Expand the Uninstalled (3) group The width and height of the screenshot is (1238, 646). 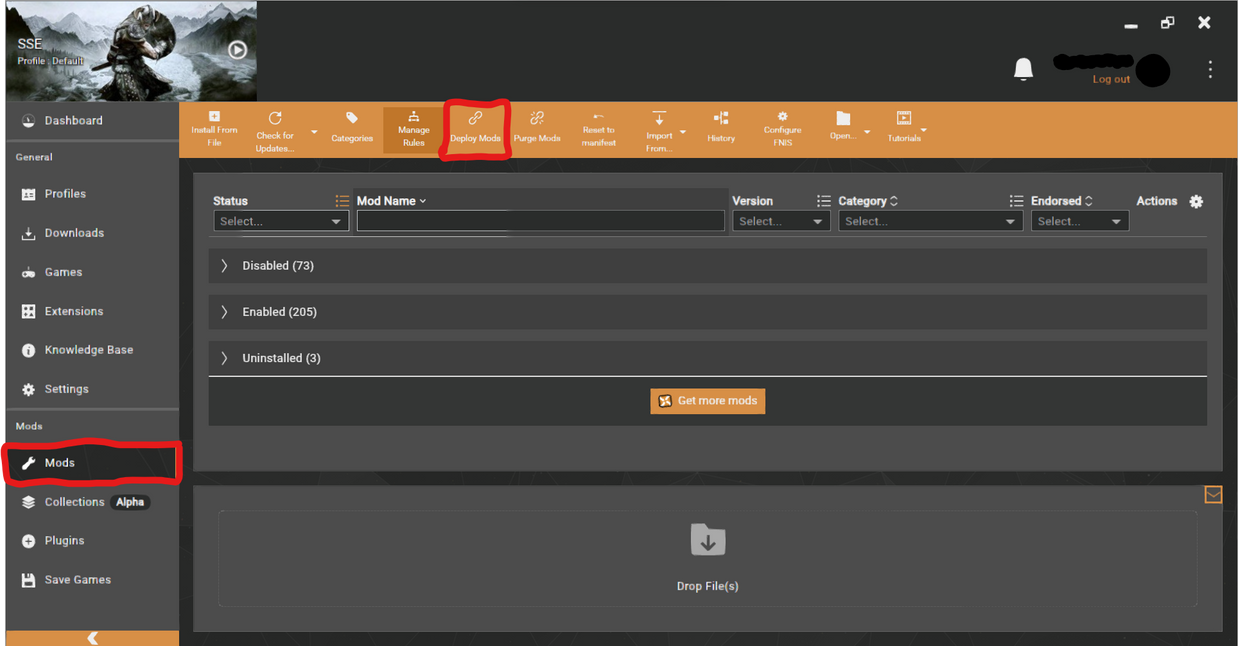(x=707, y=358)
